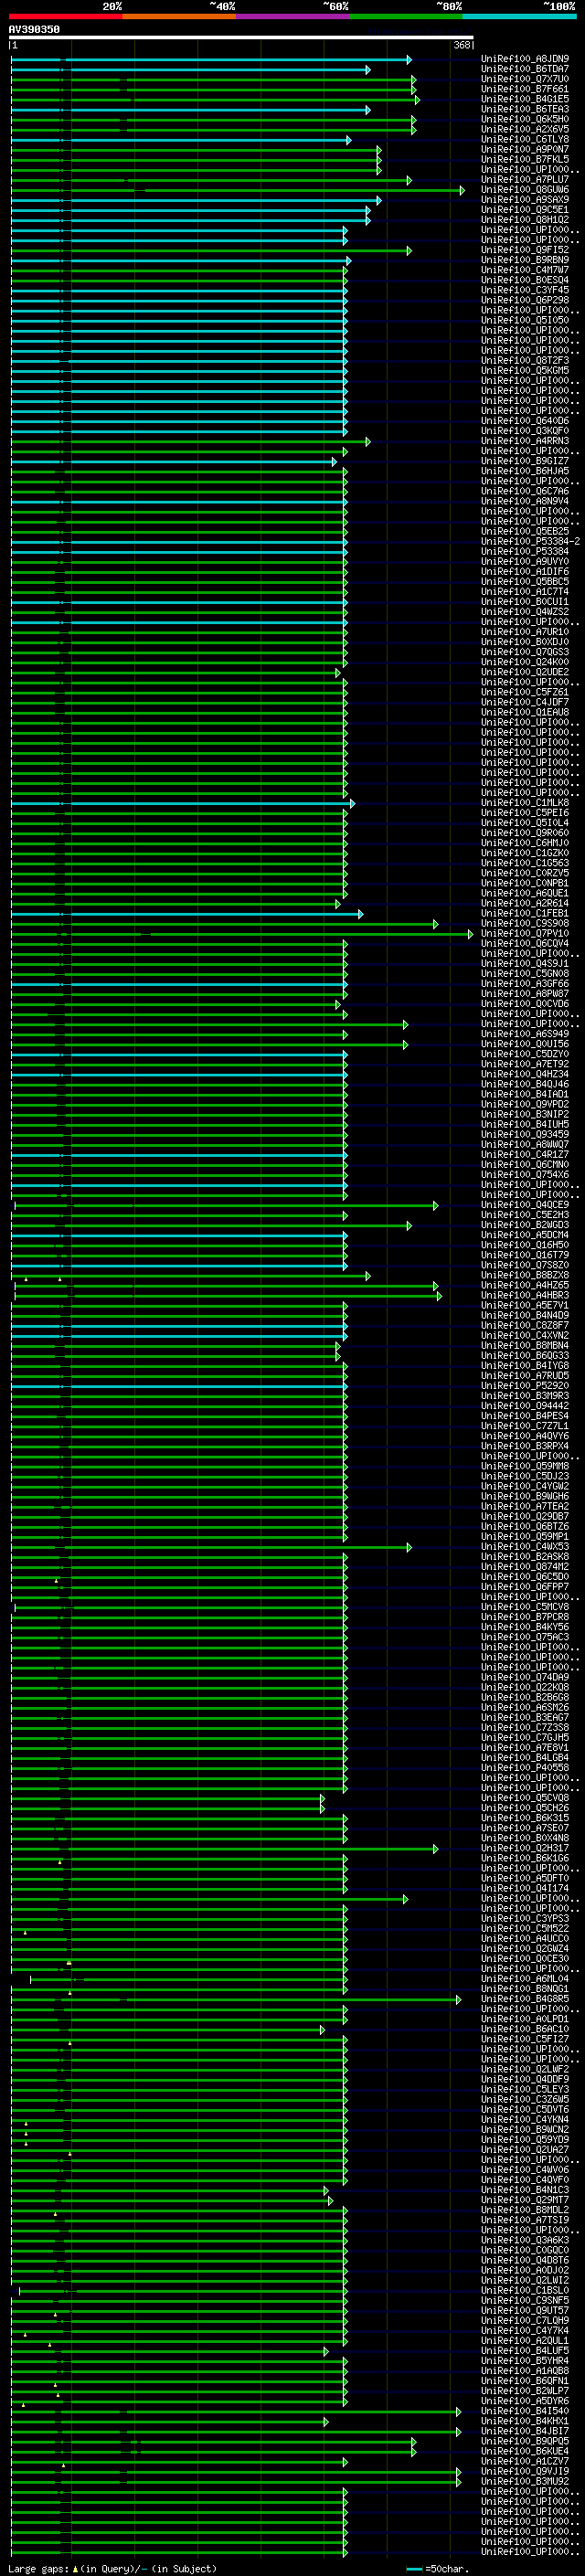Click label UniRef100_Q0CVD6
This screenshot has width=585, height=2576.
coord(525,1003)
